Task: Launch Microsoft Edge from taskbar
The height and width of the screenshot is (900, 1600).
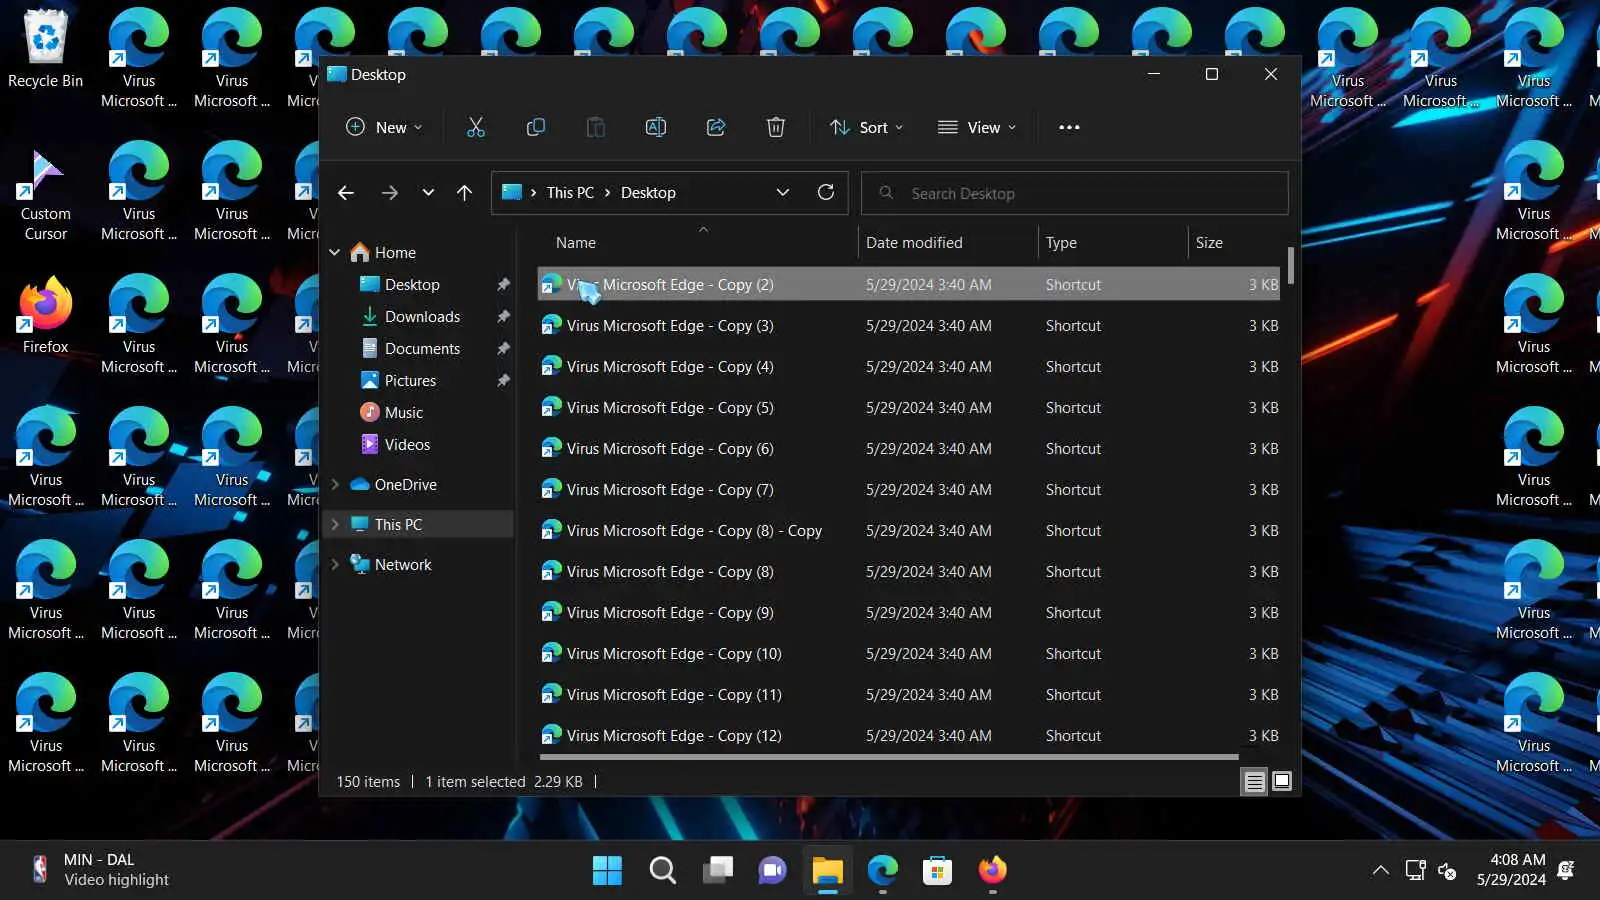Action: click(x=882, y=870)
